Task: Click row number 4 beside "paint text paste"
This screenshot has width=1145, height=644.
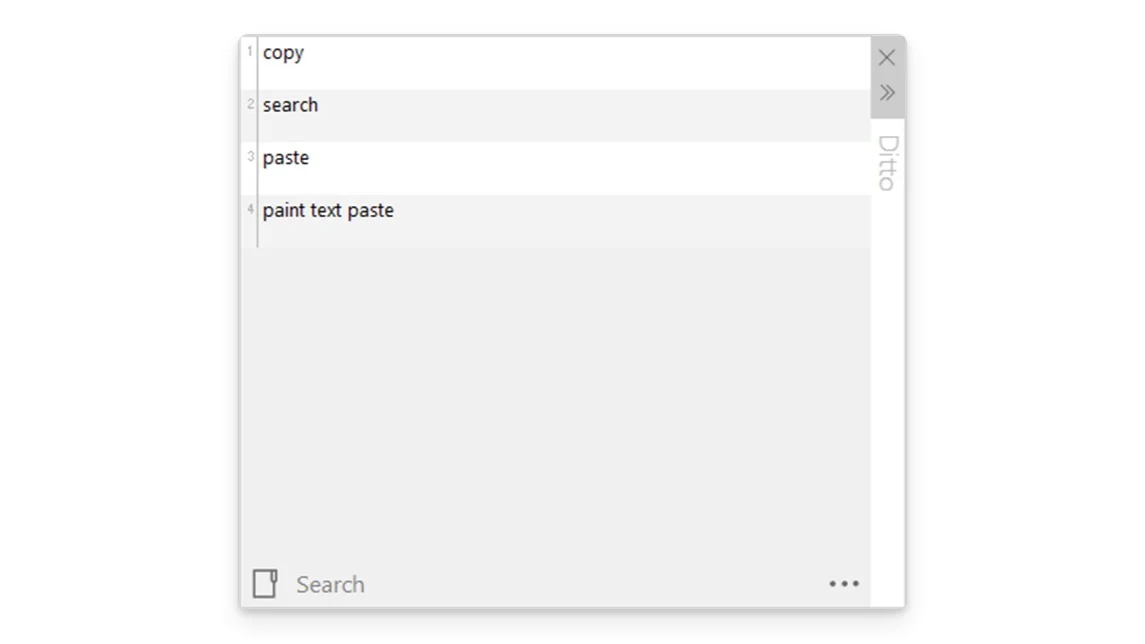Action: [x=250, y=209]
